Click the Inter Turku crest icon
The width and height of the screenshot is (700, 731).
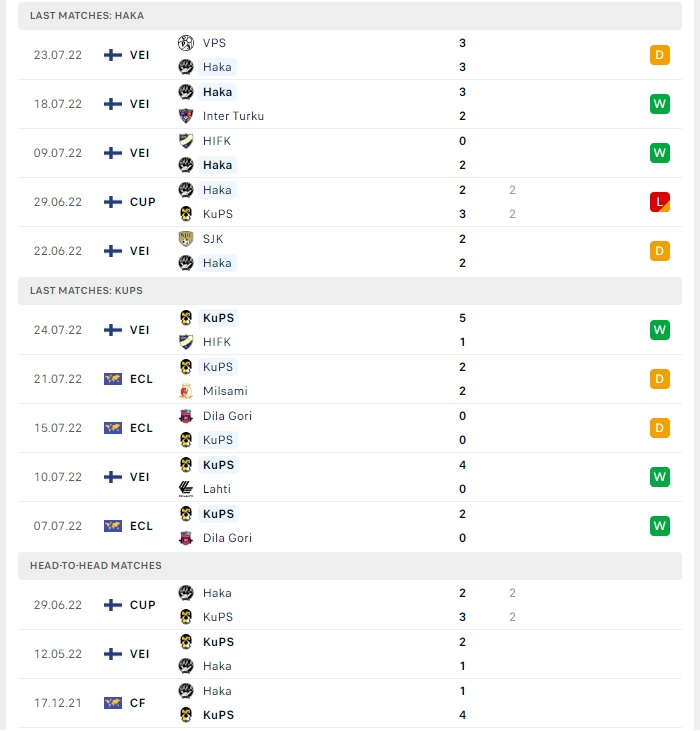pyautogui.click(x=185, y=116)
